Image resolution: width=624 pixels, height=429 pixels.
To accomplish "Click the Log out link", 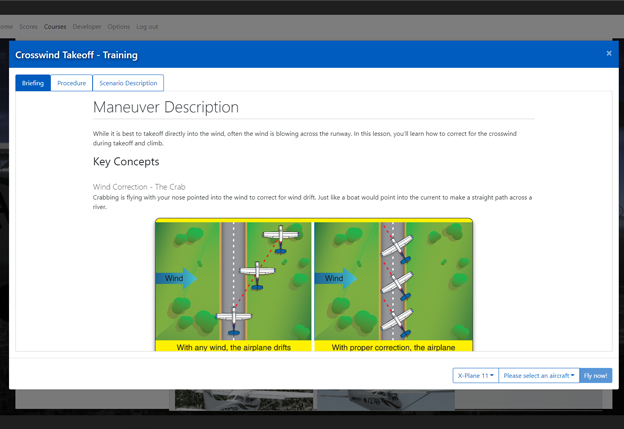I will [147, 27].
